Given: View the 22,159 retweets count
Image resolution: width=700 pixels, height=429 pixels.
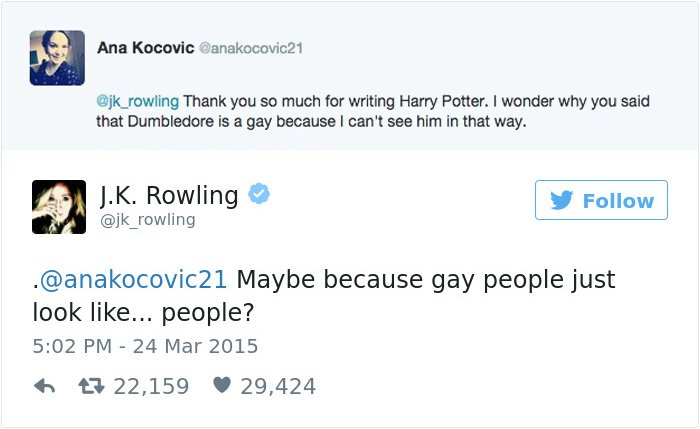Looking at the screenshot, I should [151, 386].
